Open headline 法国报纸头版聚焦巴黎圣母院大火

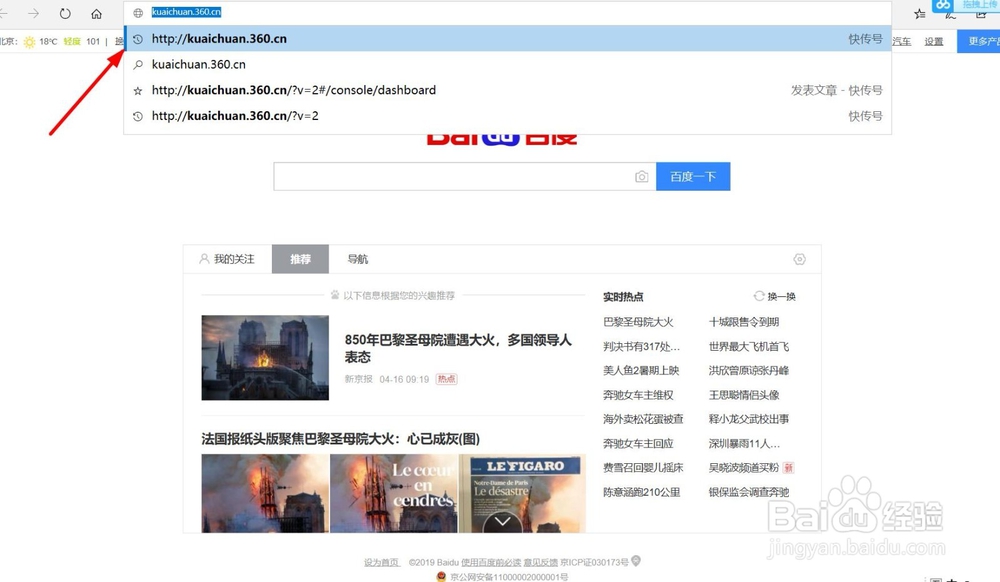341,439
